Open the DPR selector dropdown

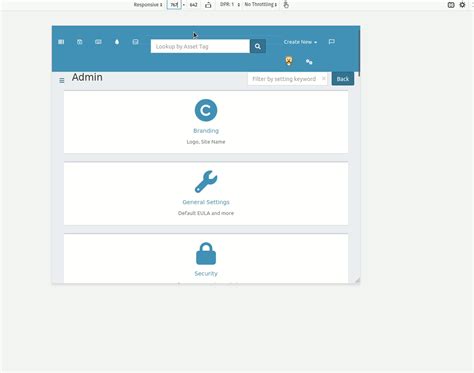tap(230, 5)
